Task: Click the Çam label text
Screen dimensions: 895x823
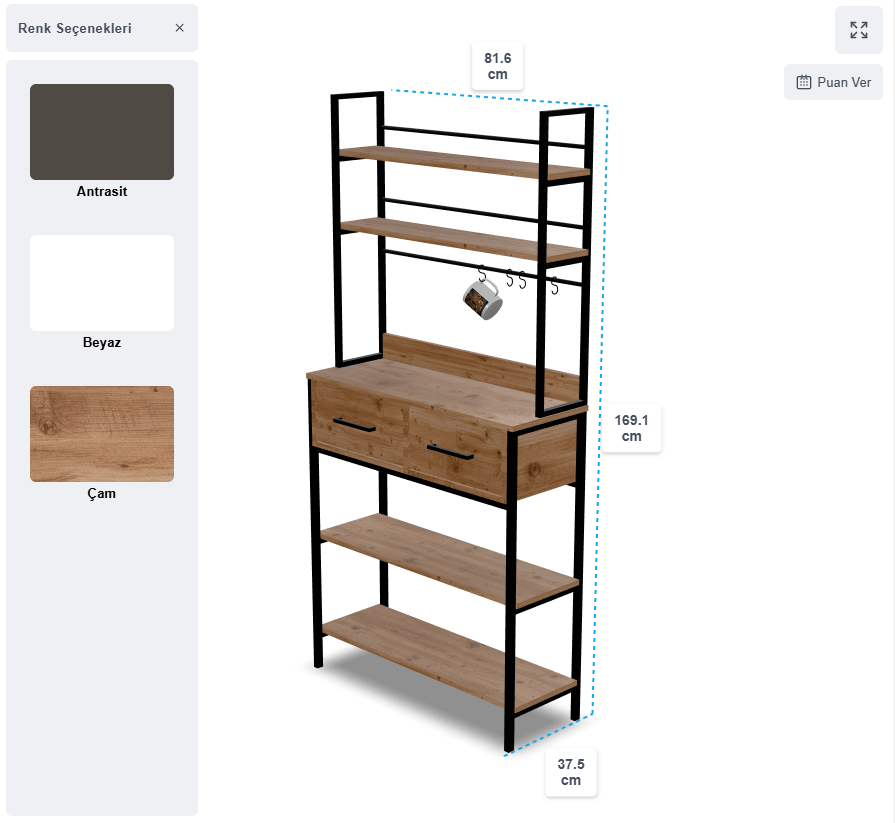Action: point(102,494)
